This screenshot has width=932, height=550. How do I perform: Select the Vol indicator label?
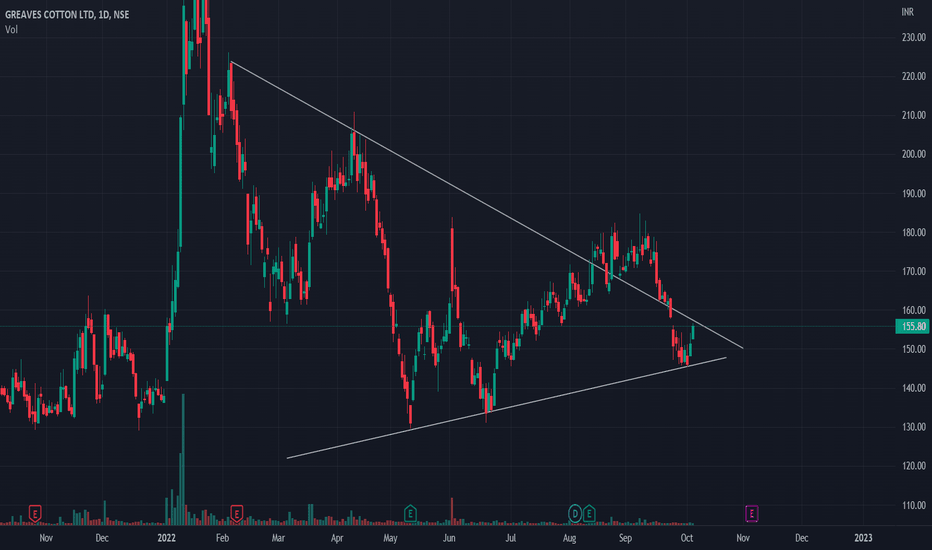tap(11, 29)
